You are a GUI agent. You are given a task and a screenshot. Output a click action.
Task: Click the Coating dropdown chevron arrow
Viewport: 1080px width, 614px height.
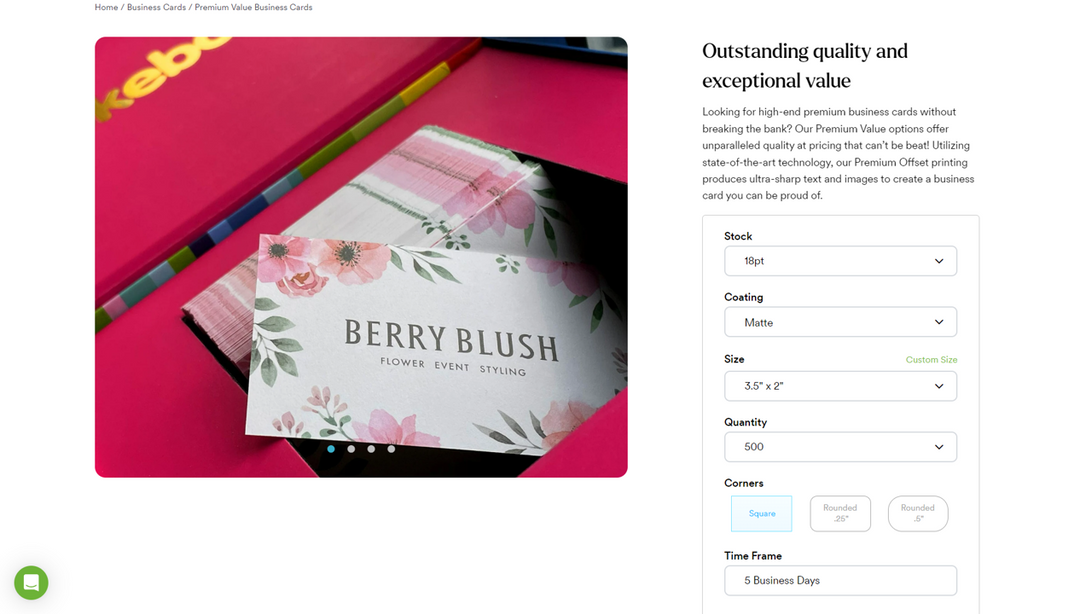click(939, 323)
